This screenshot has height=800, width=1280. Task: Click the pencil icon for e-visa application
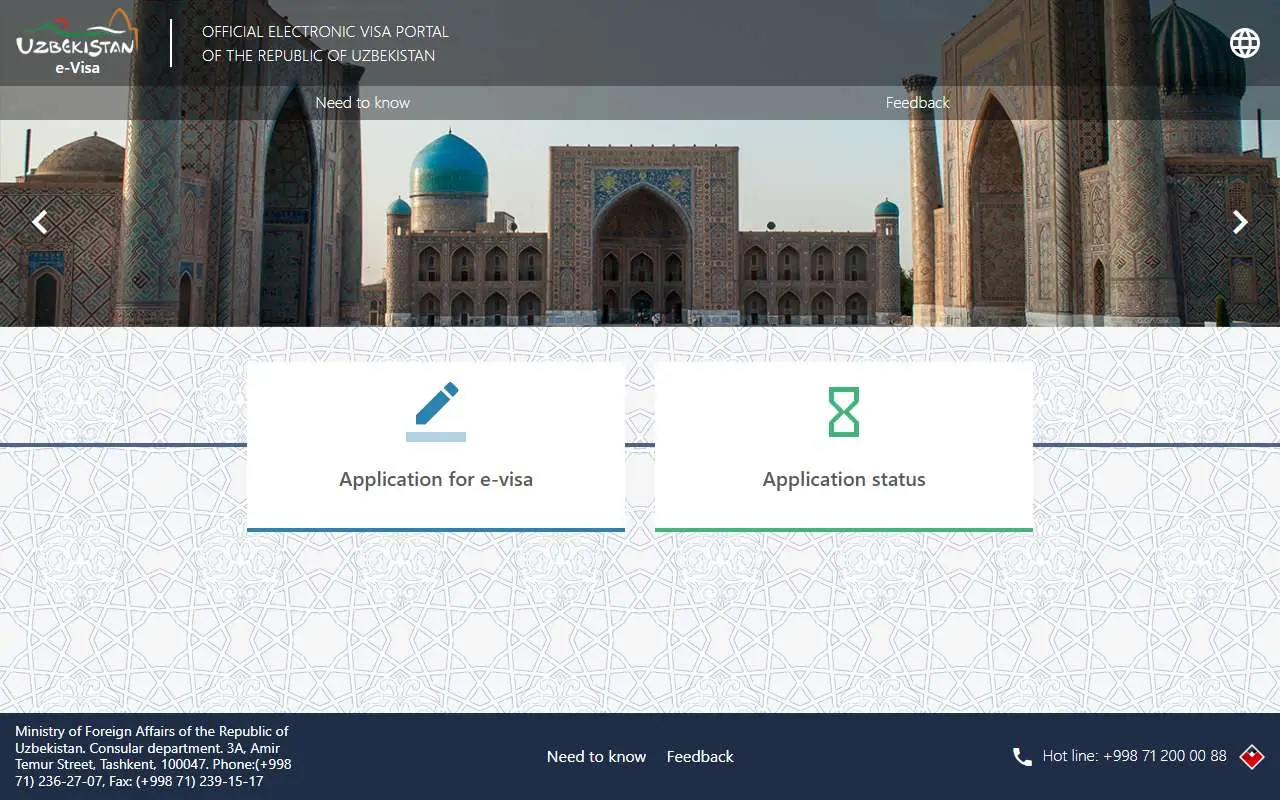point(436,411)
